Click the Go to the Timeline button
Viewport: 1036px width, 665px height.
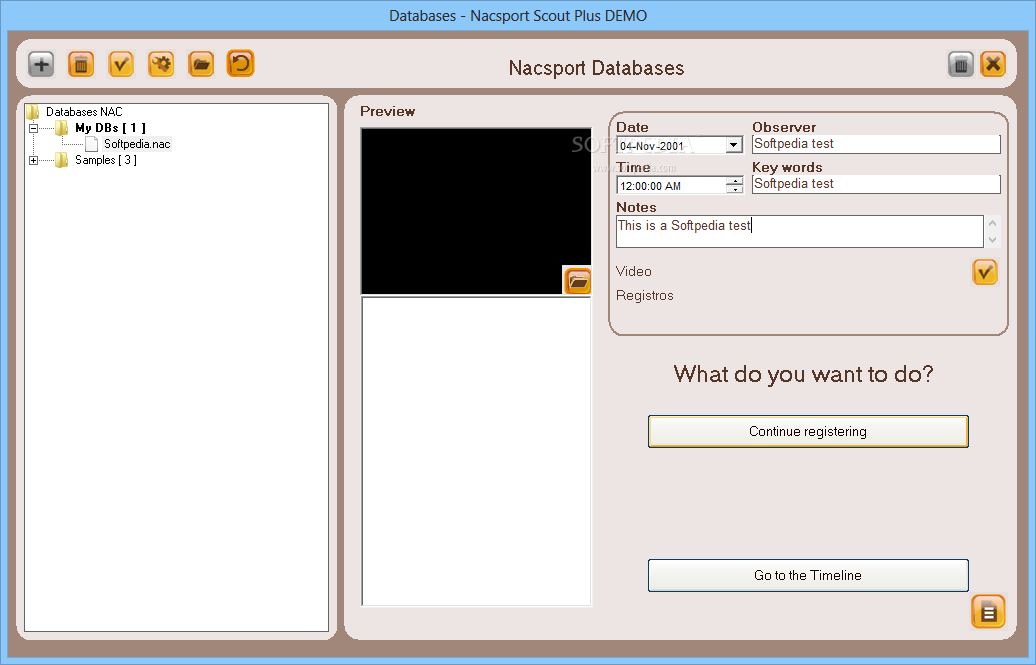808,576
